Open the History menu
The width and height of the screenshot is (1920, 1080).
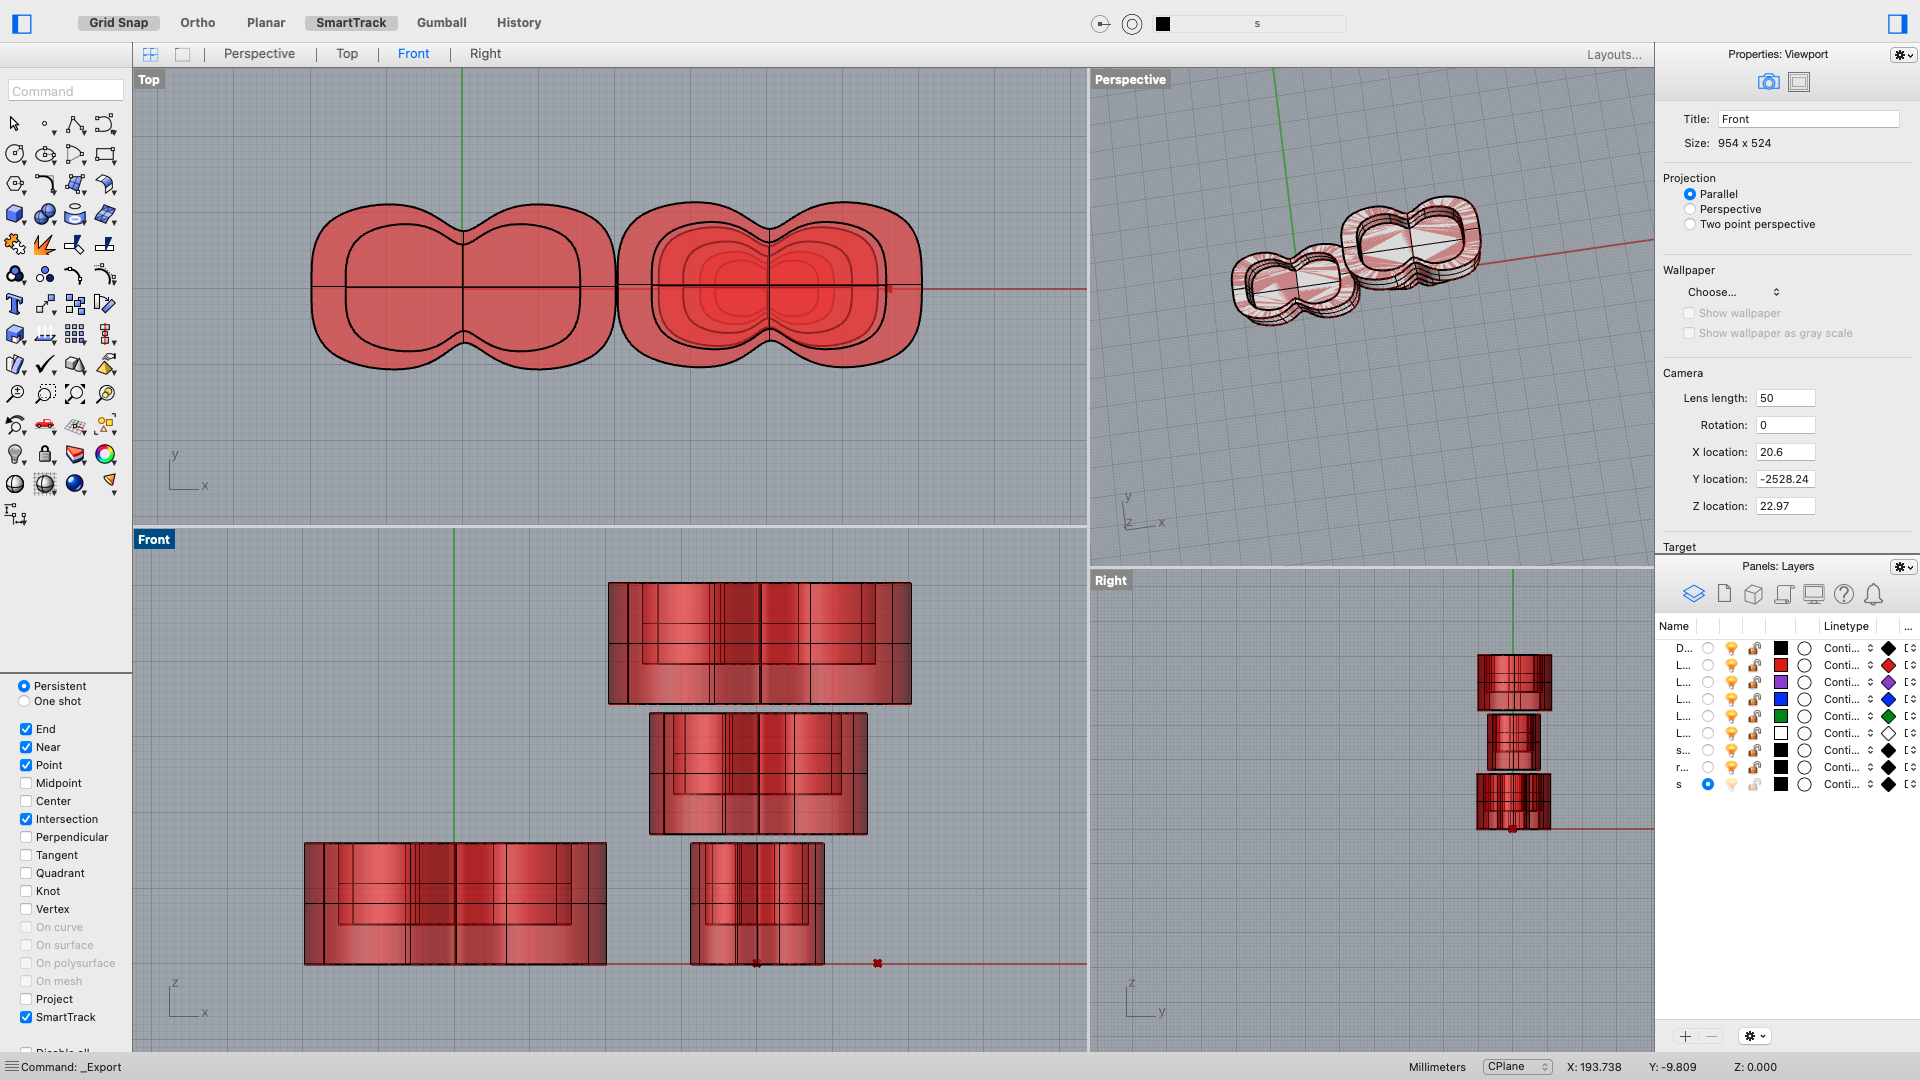[x=518, y=22]
